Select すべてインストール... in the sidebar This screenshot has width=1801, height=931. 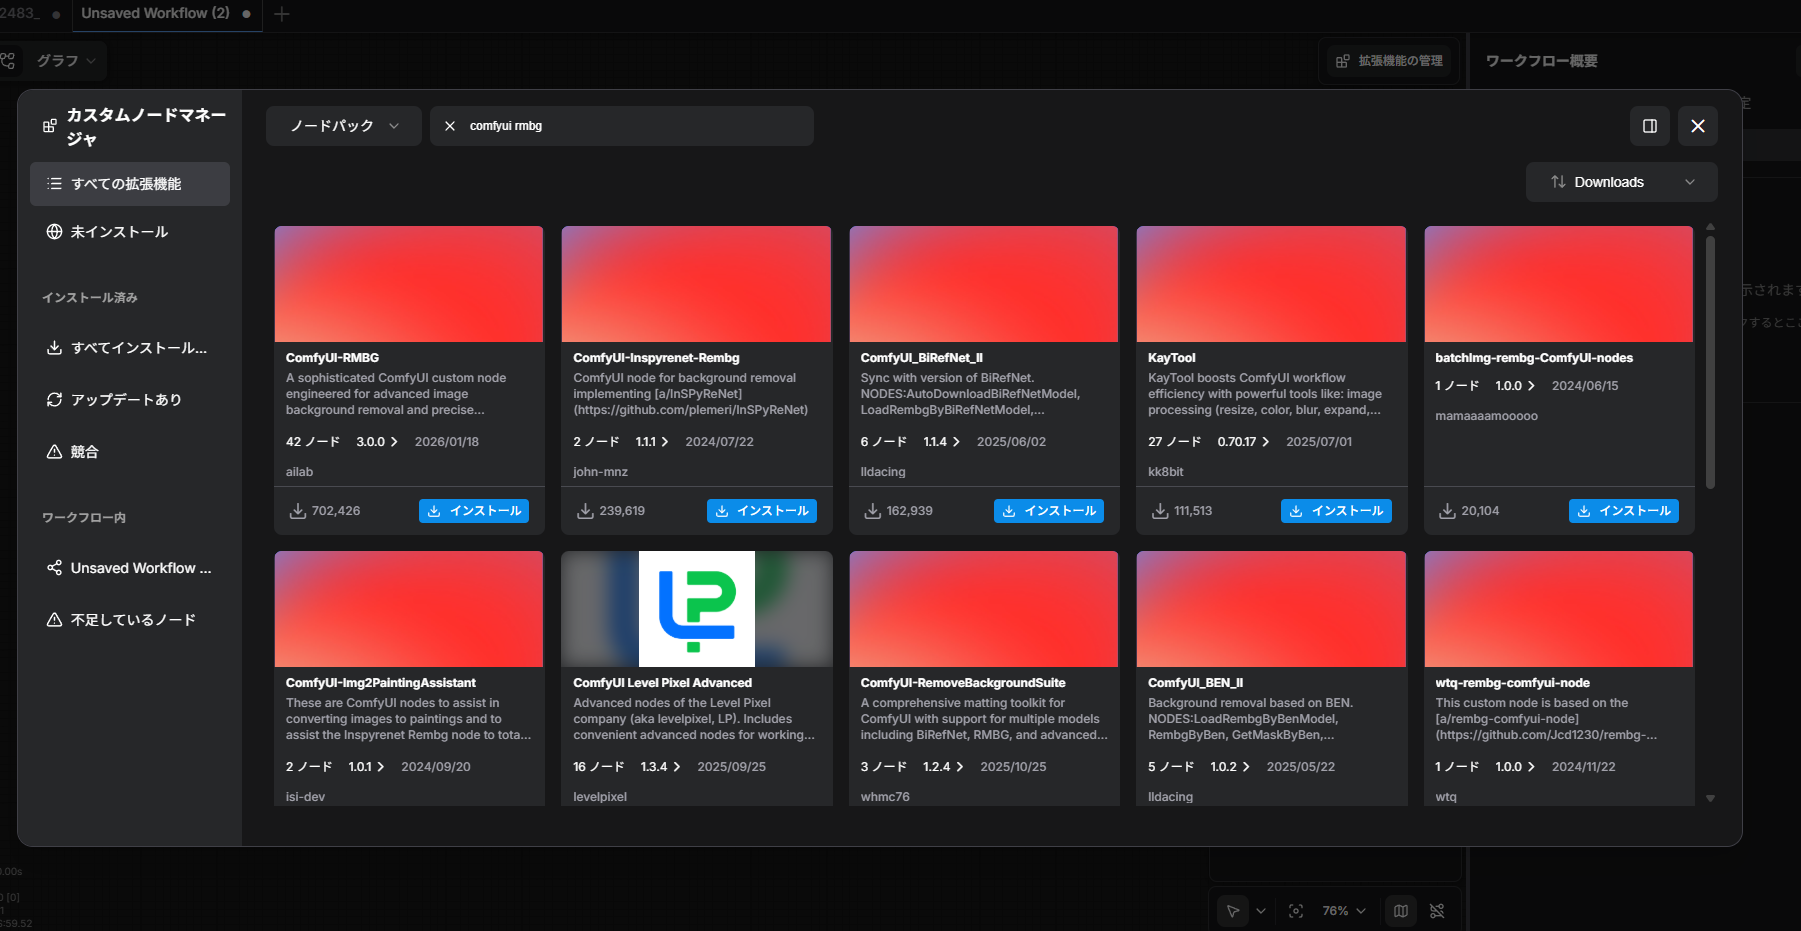click(x=130, y=348)
